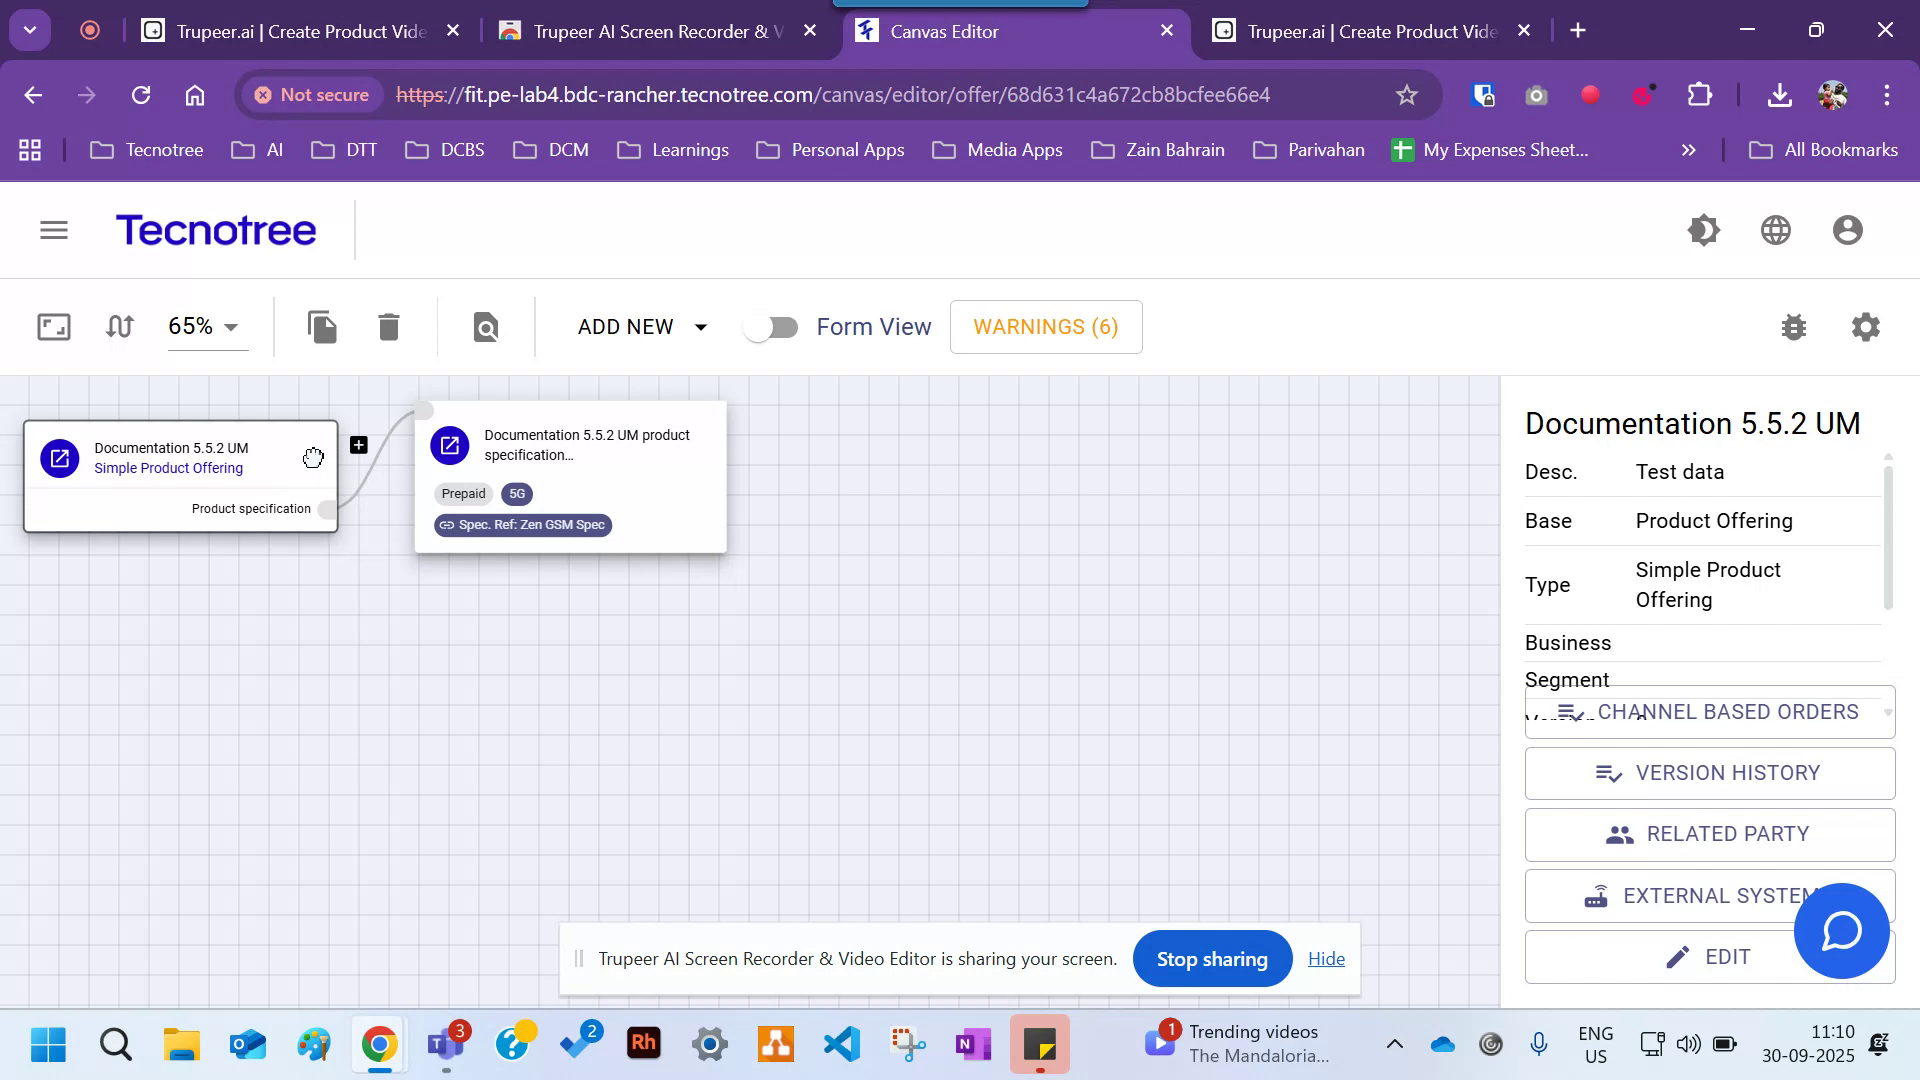The image size is (1920, 1080).
Task: Enable the Form View toggle
Action: (771, 327)
